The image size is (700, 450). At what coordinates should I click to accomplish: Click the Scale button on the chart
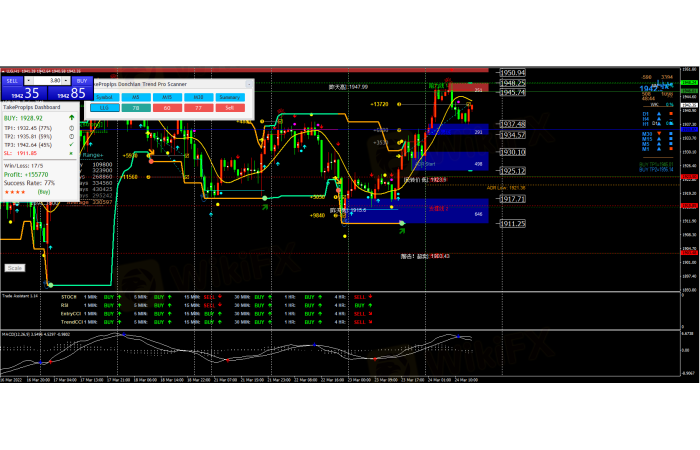pos(14,267)
